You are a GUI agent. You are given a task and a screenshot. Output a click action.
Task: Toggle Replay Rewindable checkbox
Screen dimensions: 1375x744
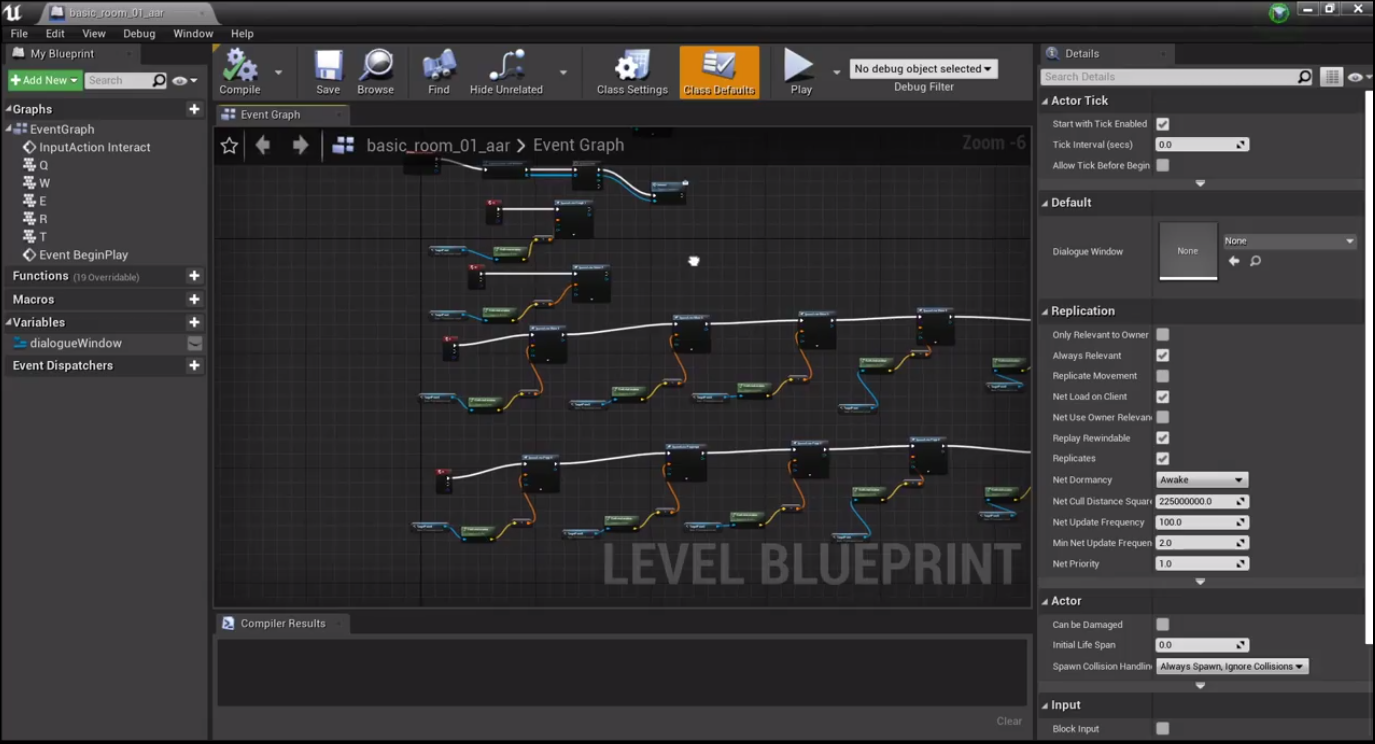(1162, 438)
